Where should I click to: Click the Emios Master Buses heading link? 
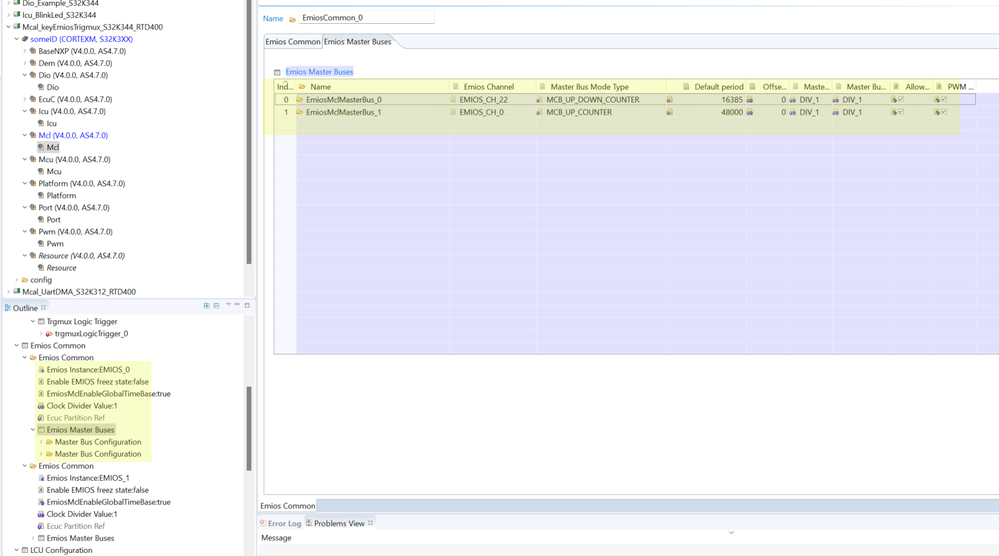[319, 72]
